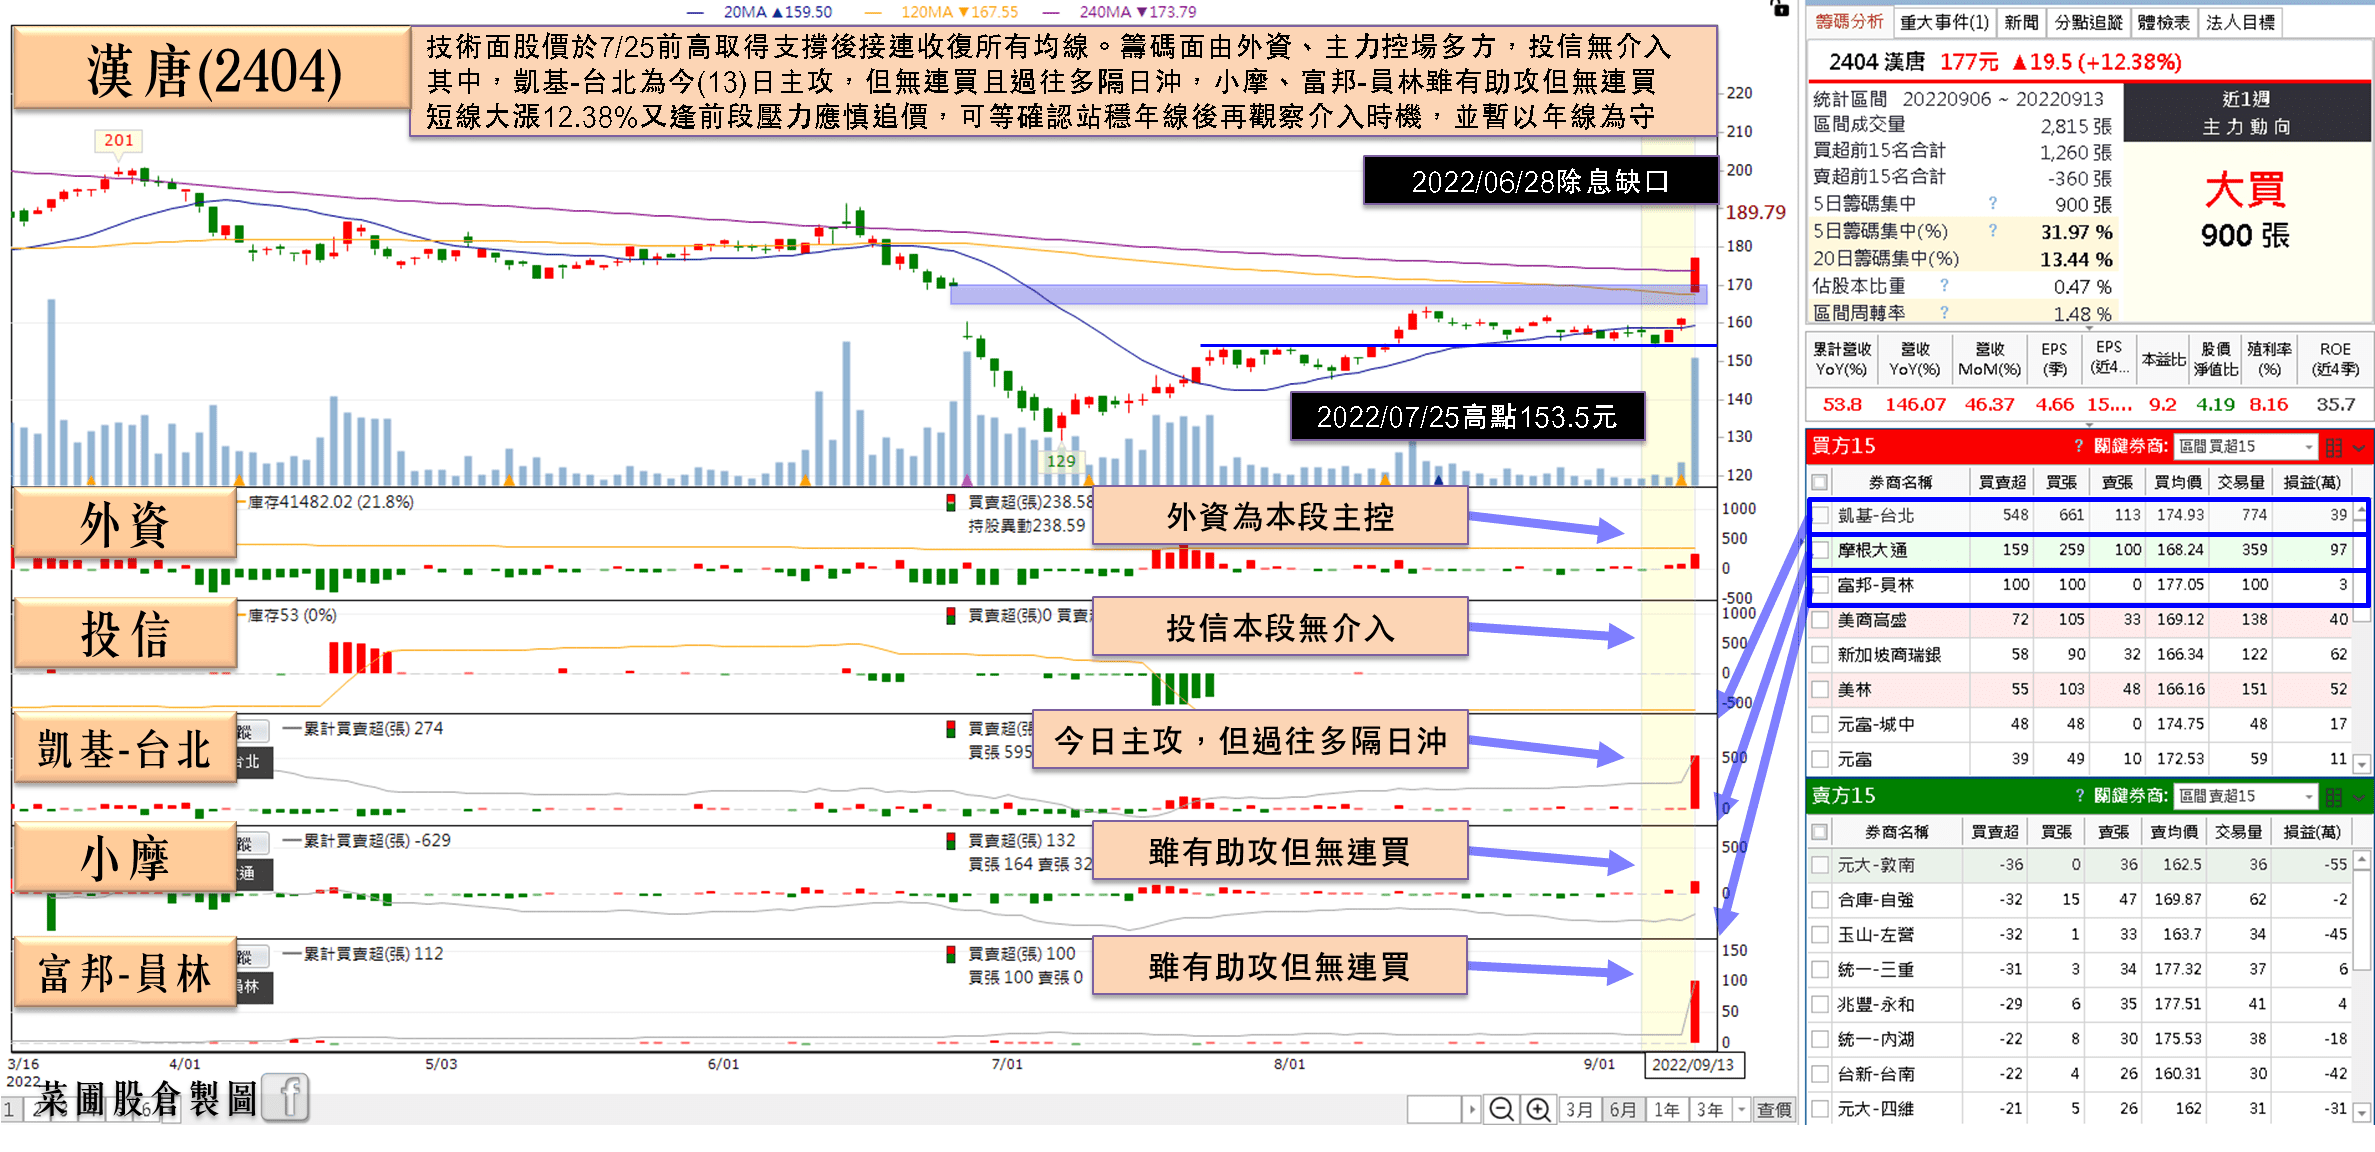Open the 法人目標 tab

coord(2241,22)
